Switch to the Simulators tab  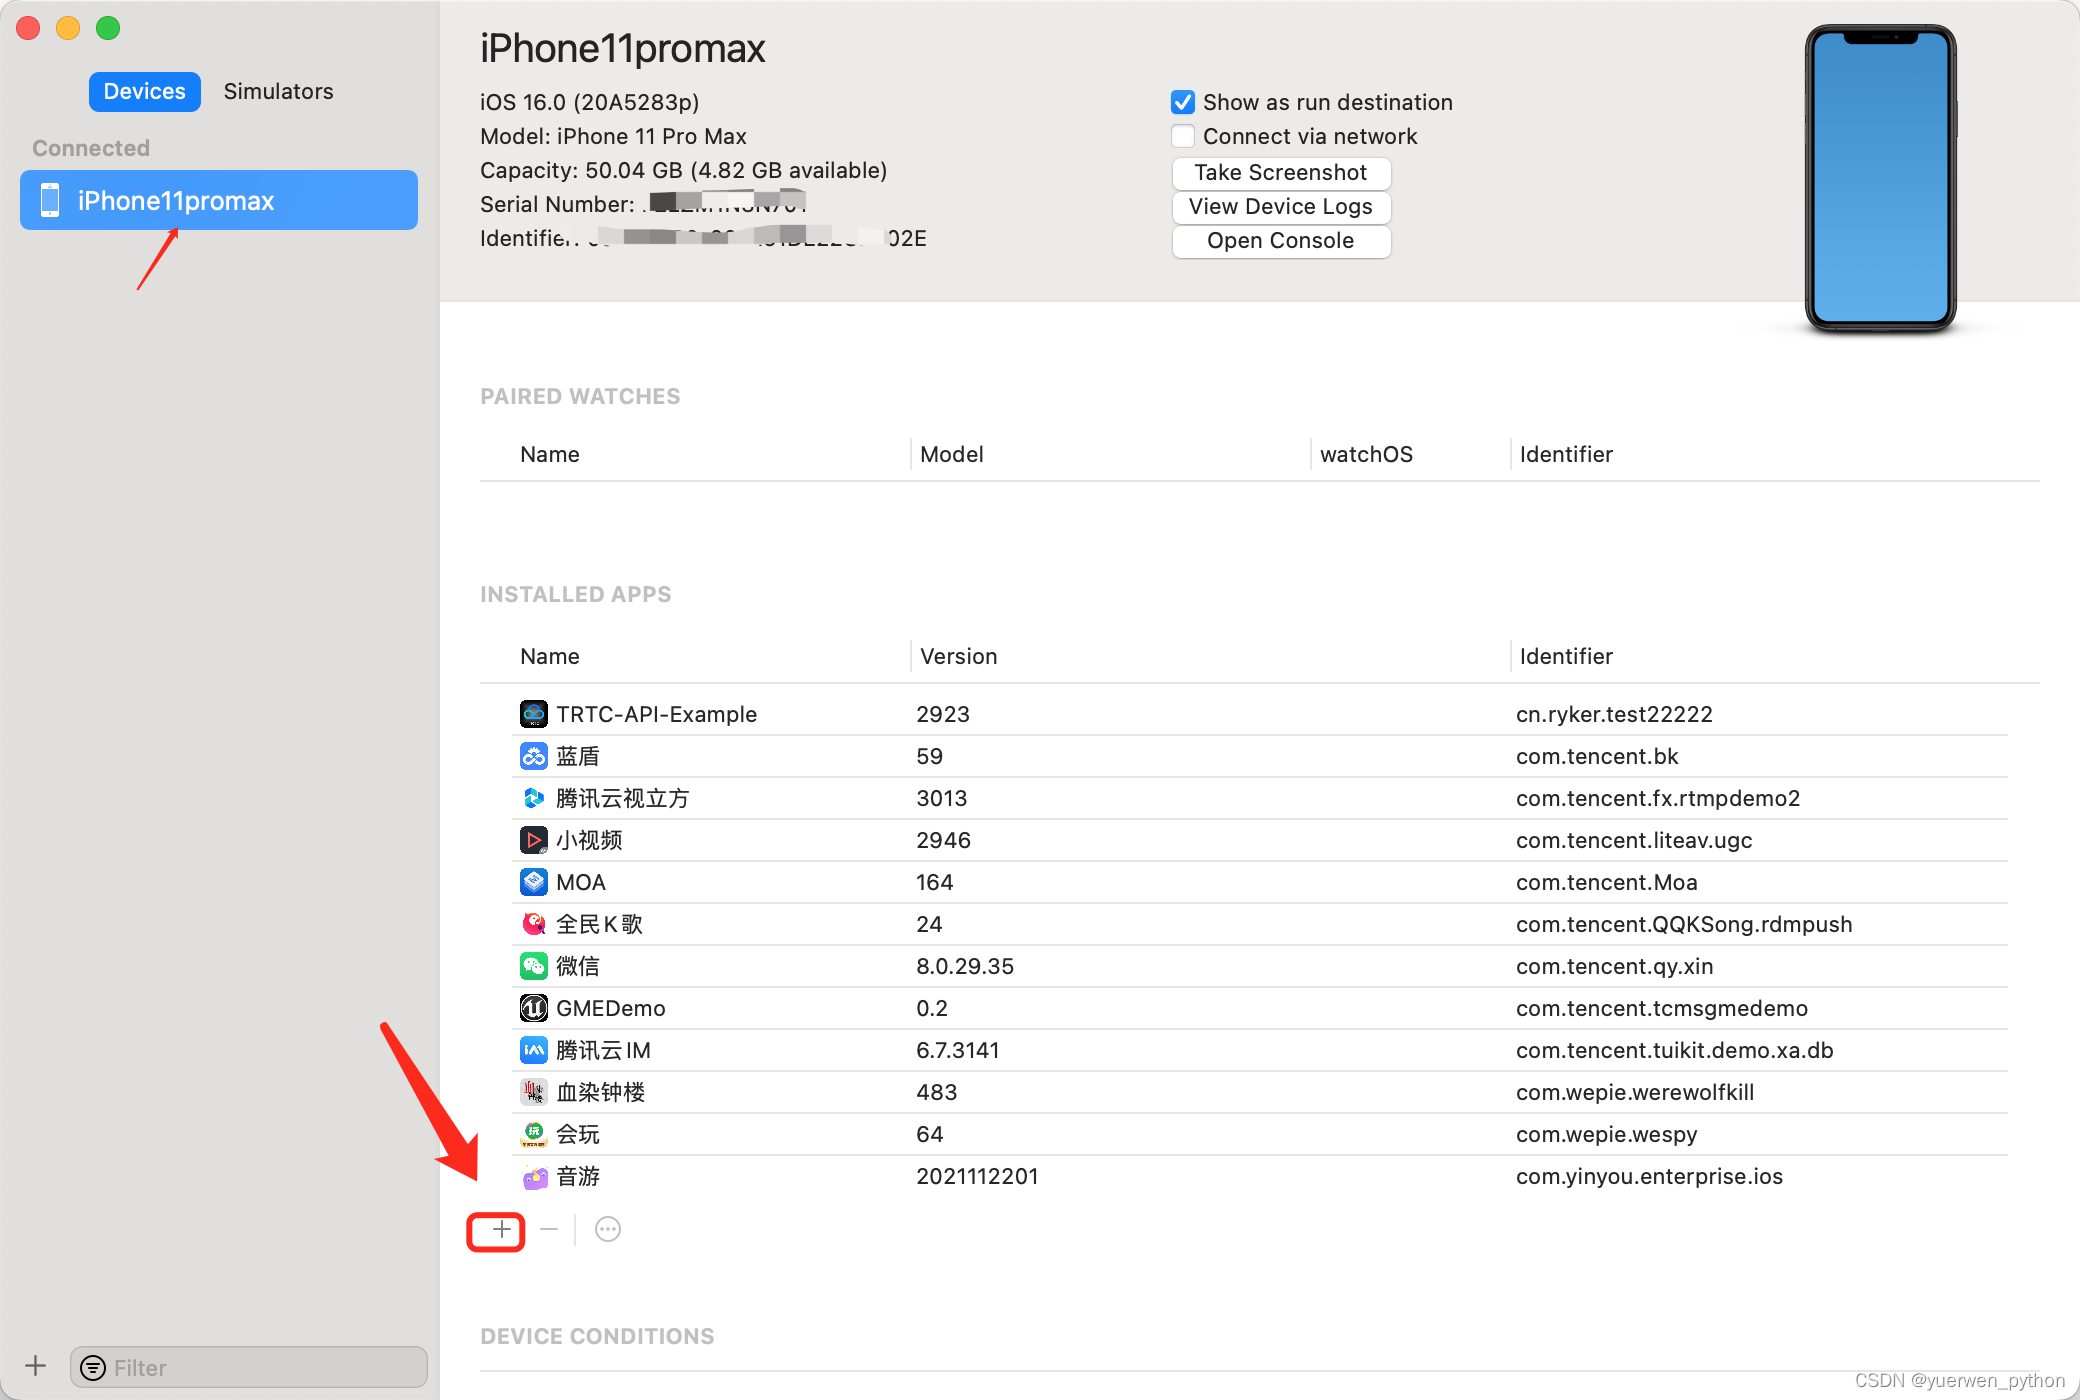(278, 91)
